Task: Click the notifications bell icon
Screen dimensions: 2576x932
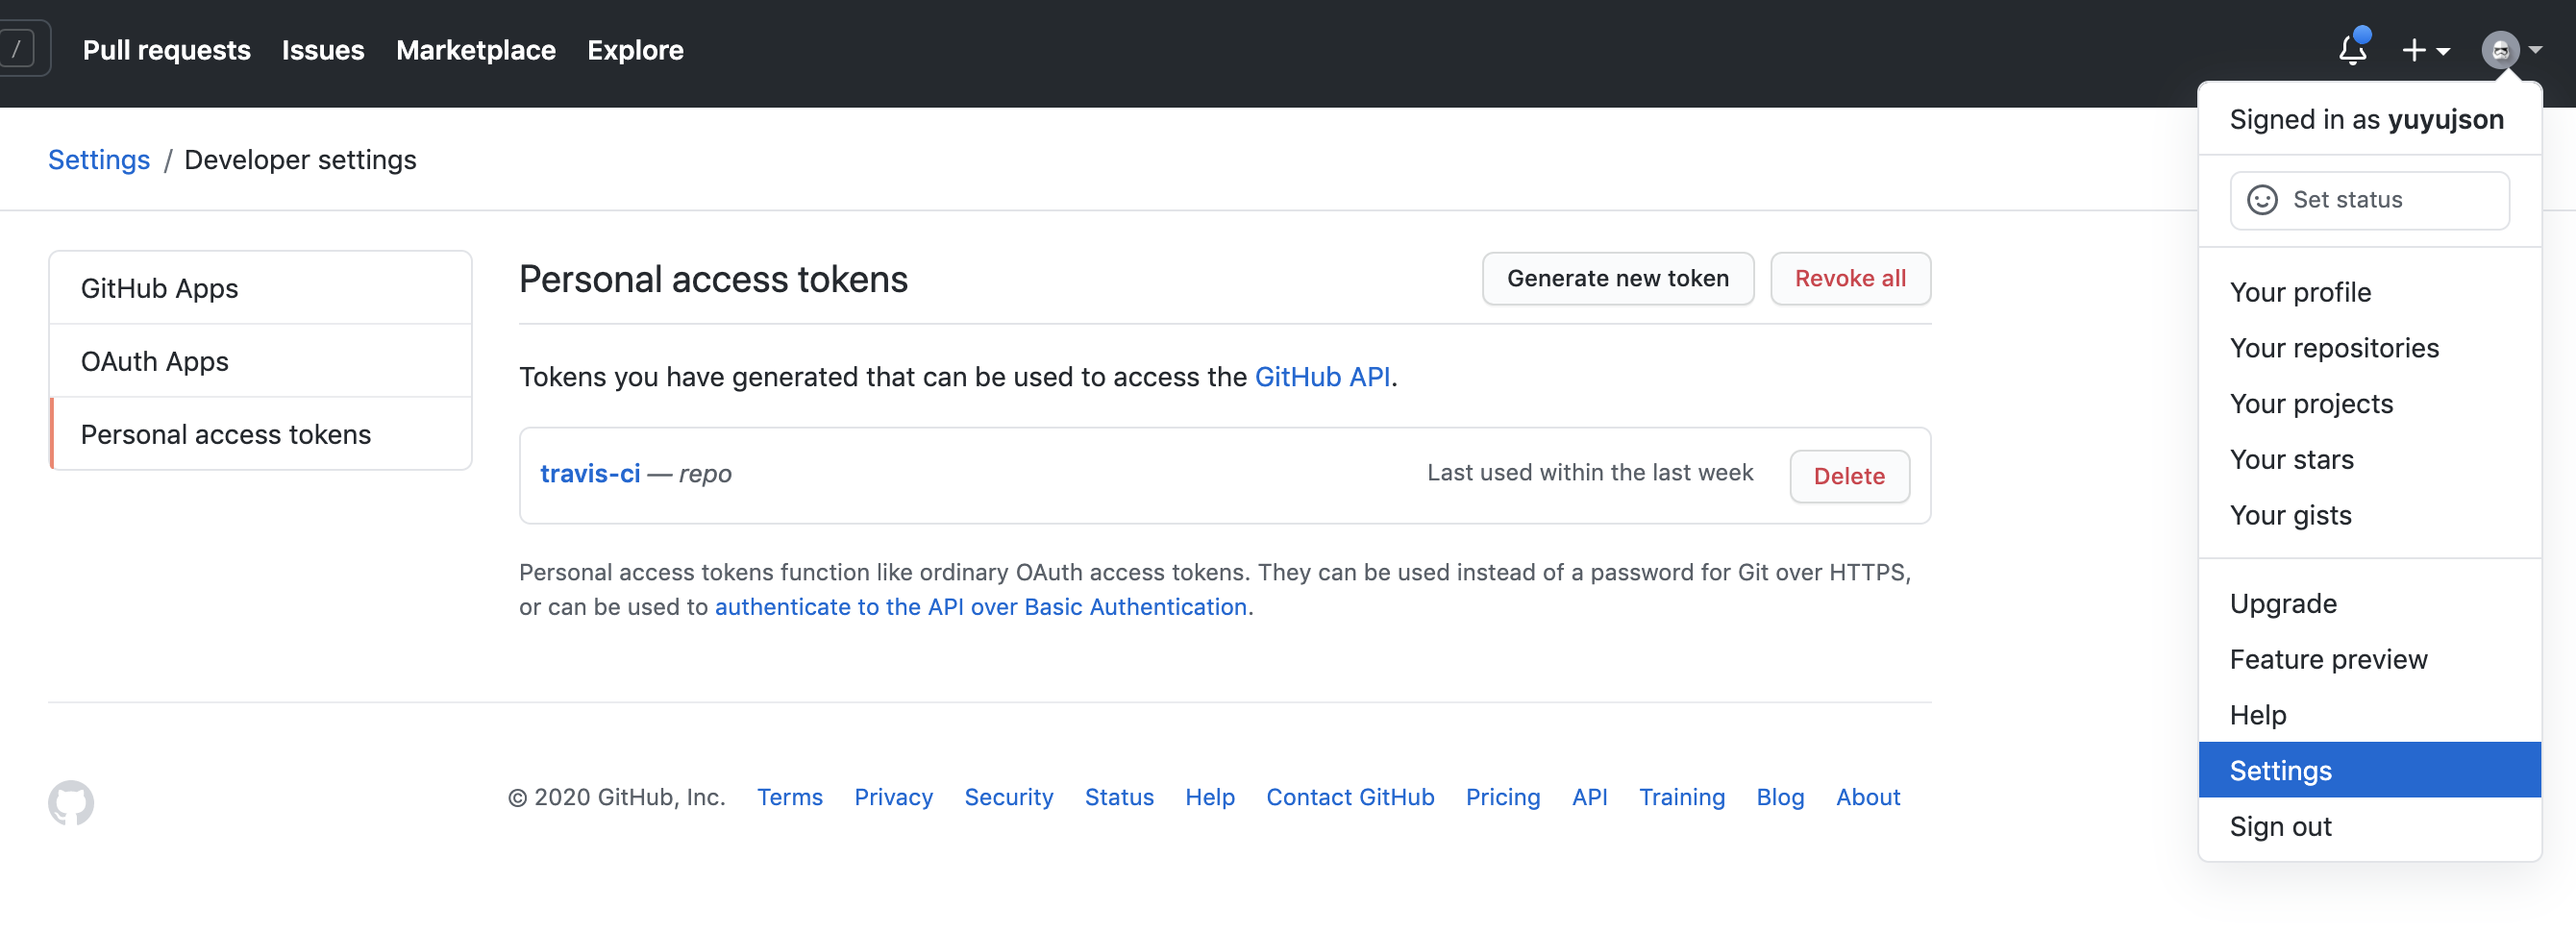Action: (2352, 50)
